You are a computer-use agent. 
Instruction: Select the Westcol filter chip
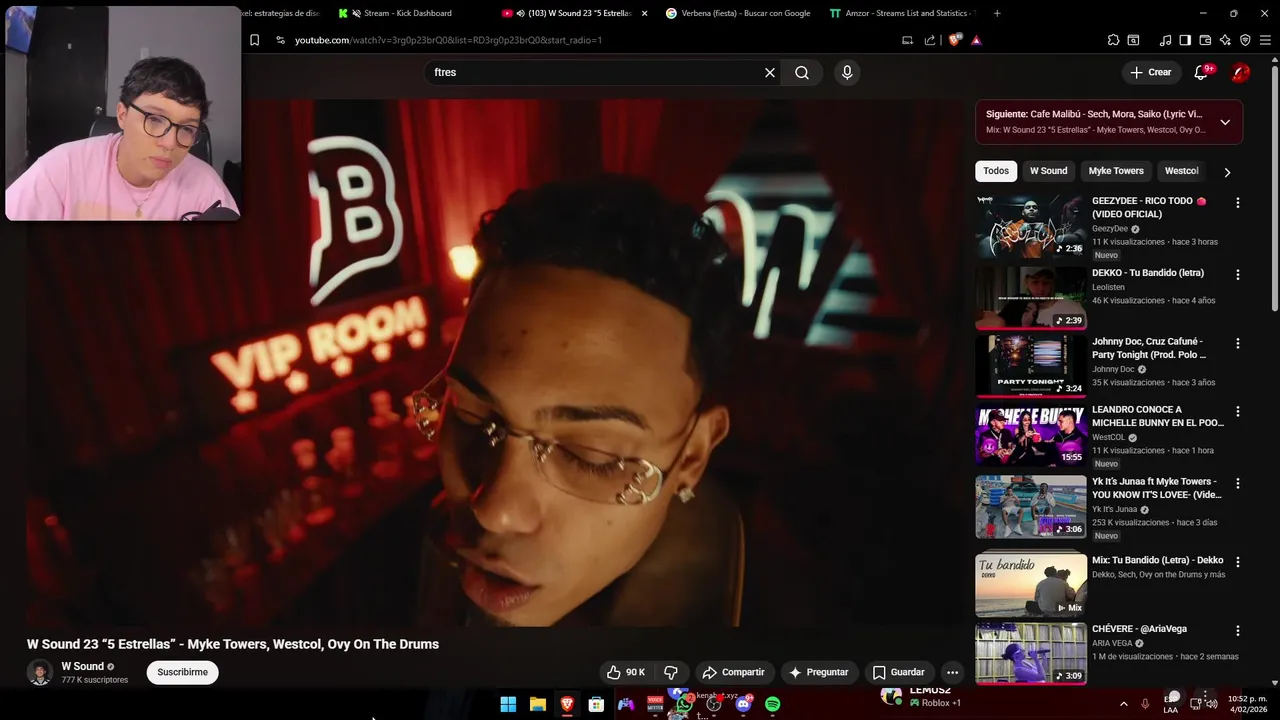(x=1181, y=171)
